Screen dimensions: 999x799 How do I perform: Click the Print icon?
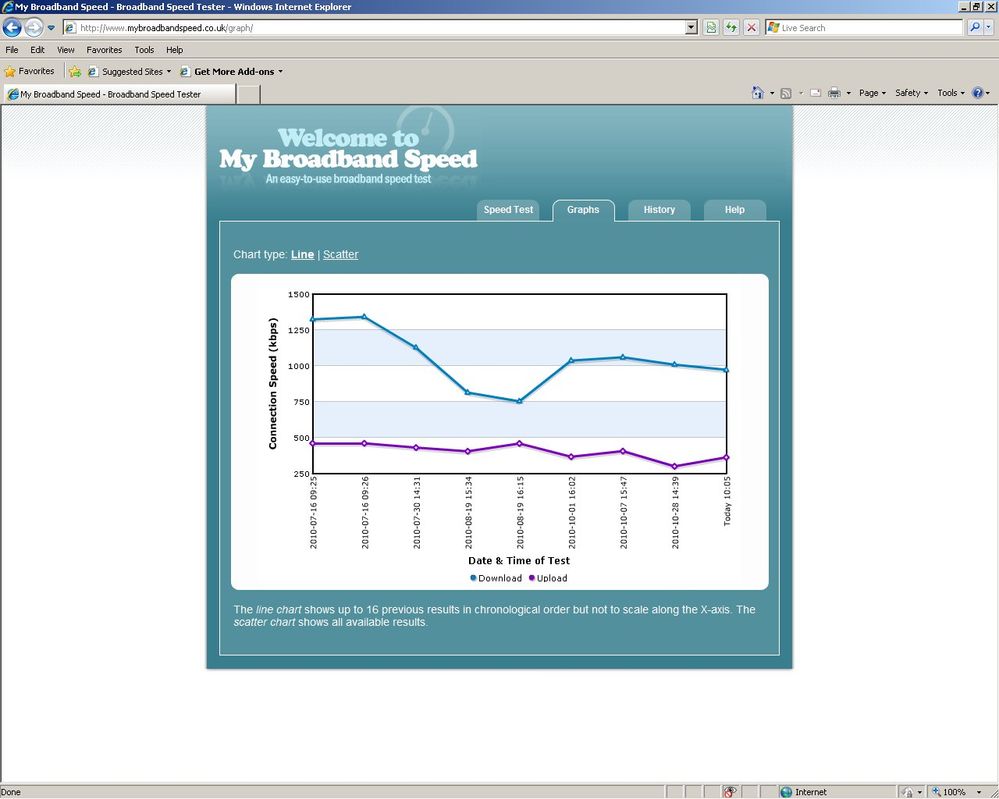834,93
